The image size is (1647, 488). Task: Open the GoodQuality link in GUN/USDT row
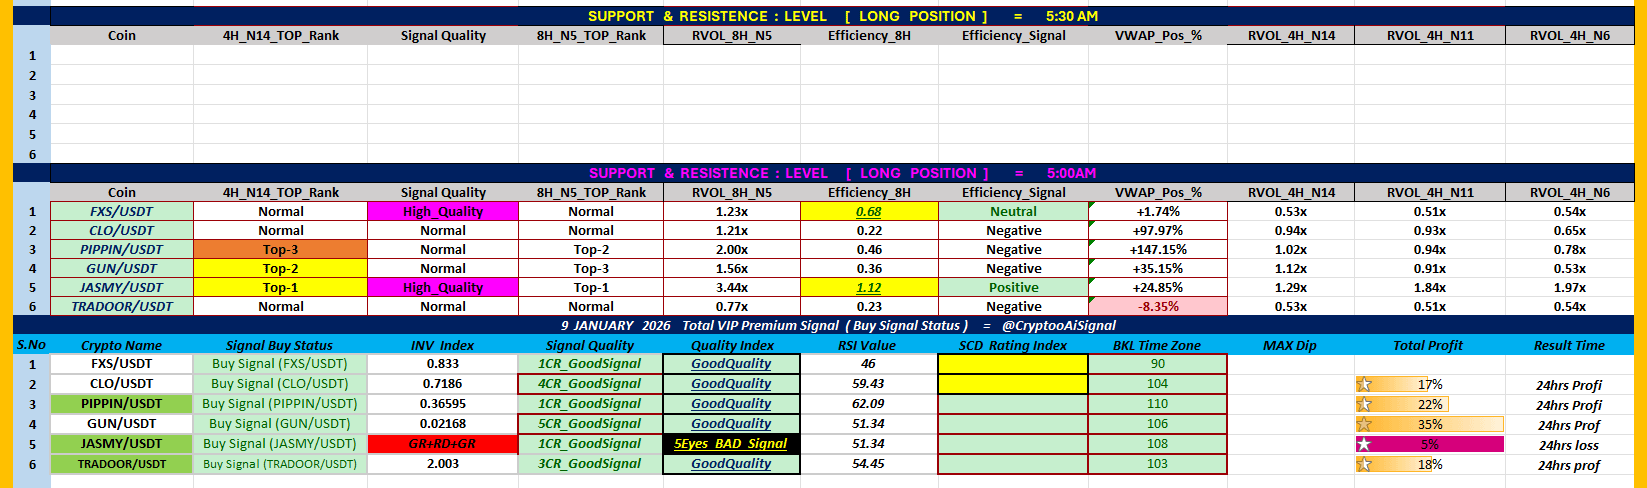click(x=731, y=424)
